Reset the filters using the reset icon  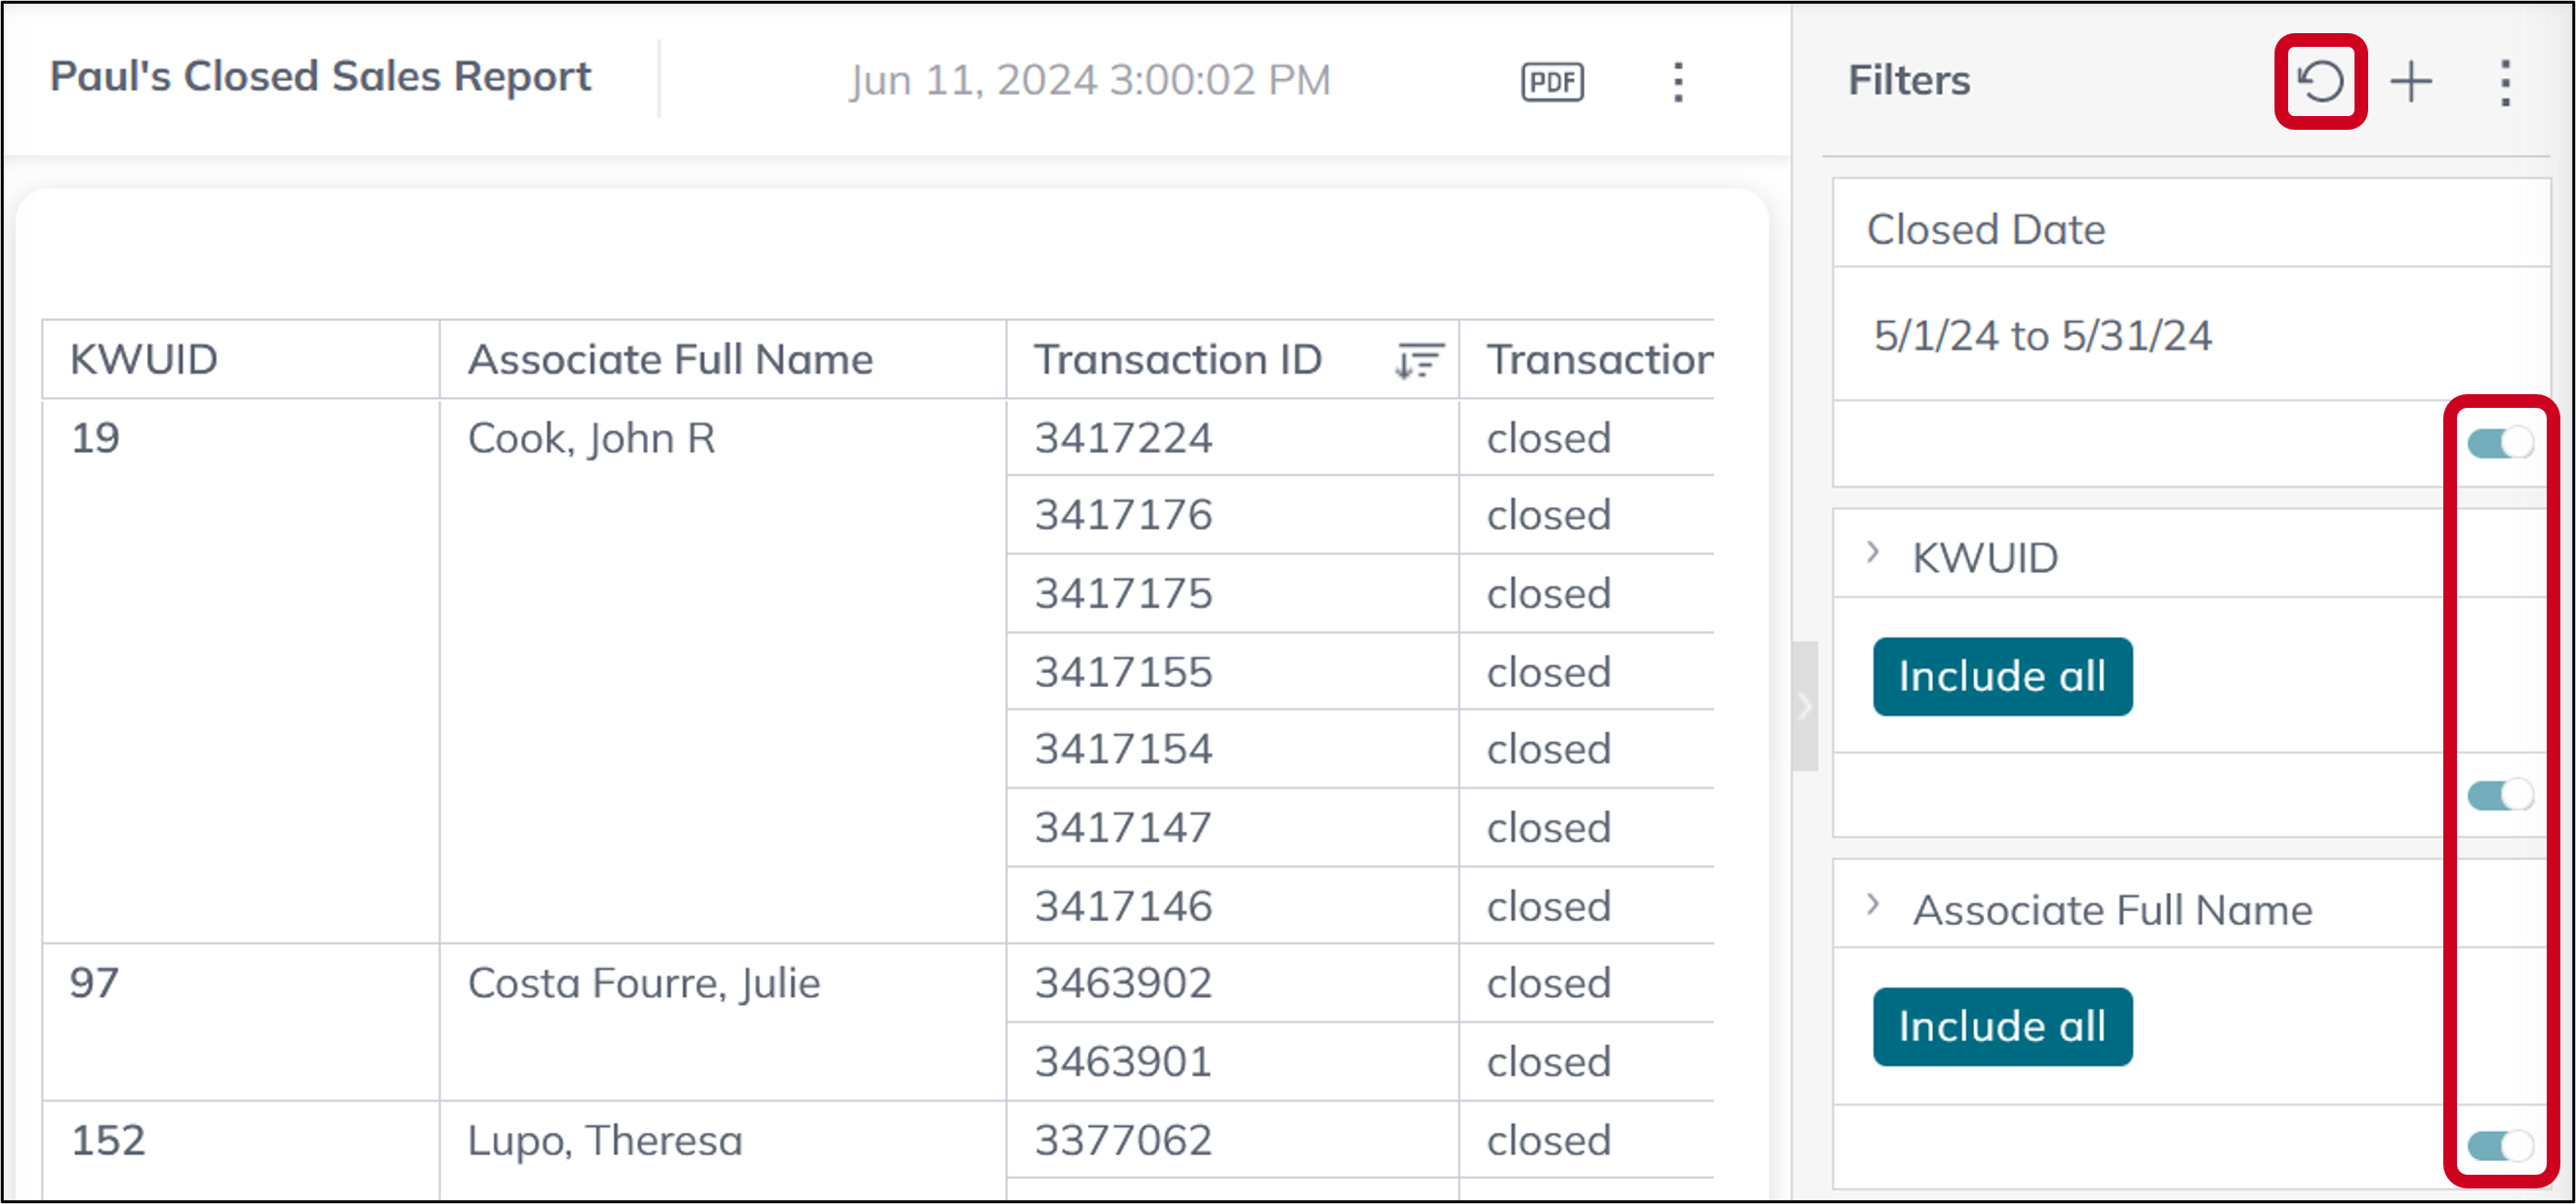click(2320, 82)
